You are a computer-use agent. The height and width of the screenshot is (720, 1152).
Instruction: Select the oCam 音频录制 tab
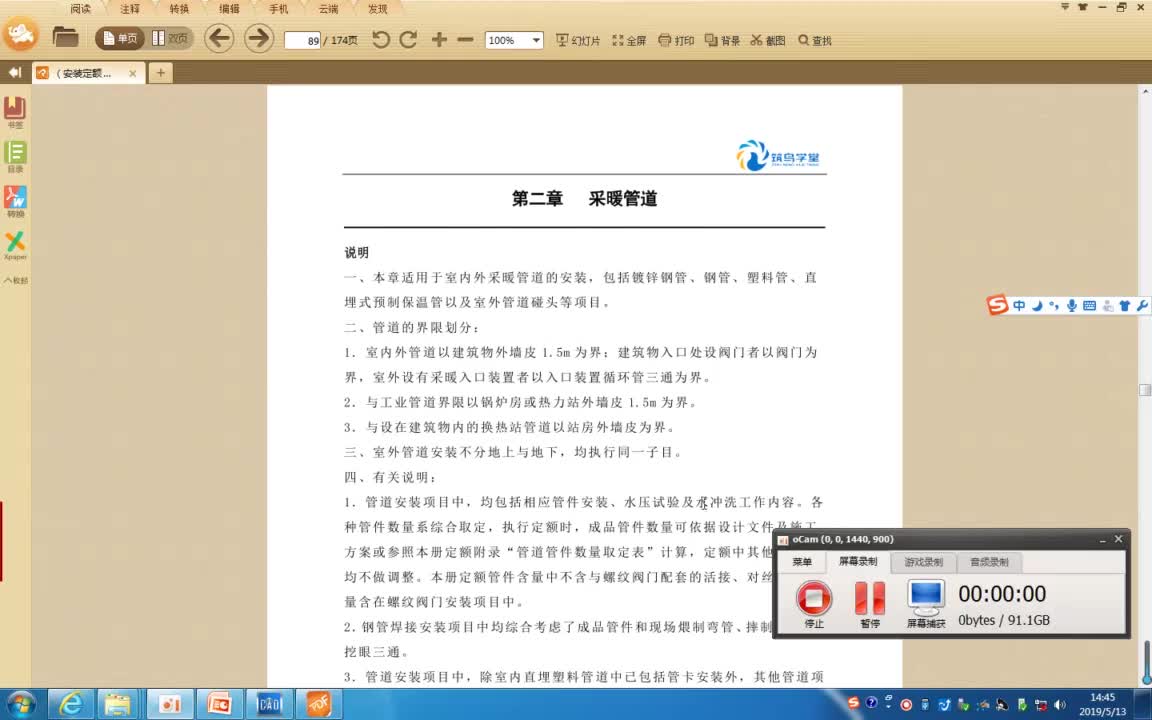[989, 562]
